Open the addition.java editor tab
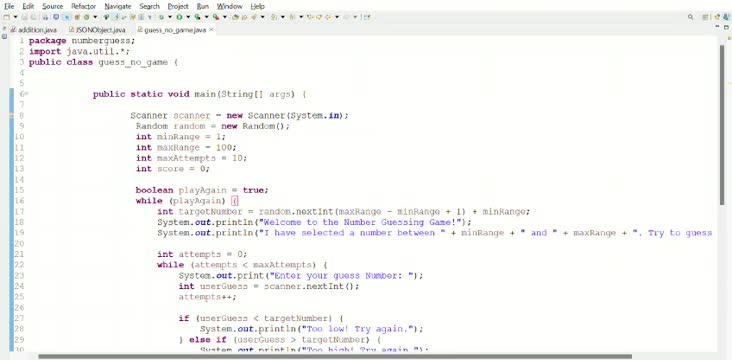The height and width of the screenshot is (360, 732). [x=34, y=29]
